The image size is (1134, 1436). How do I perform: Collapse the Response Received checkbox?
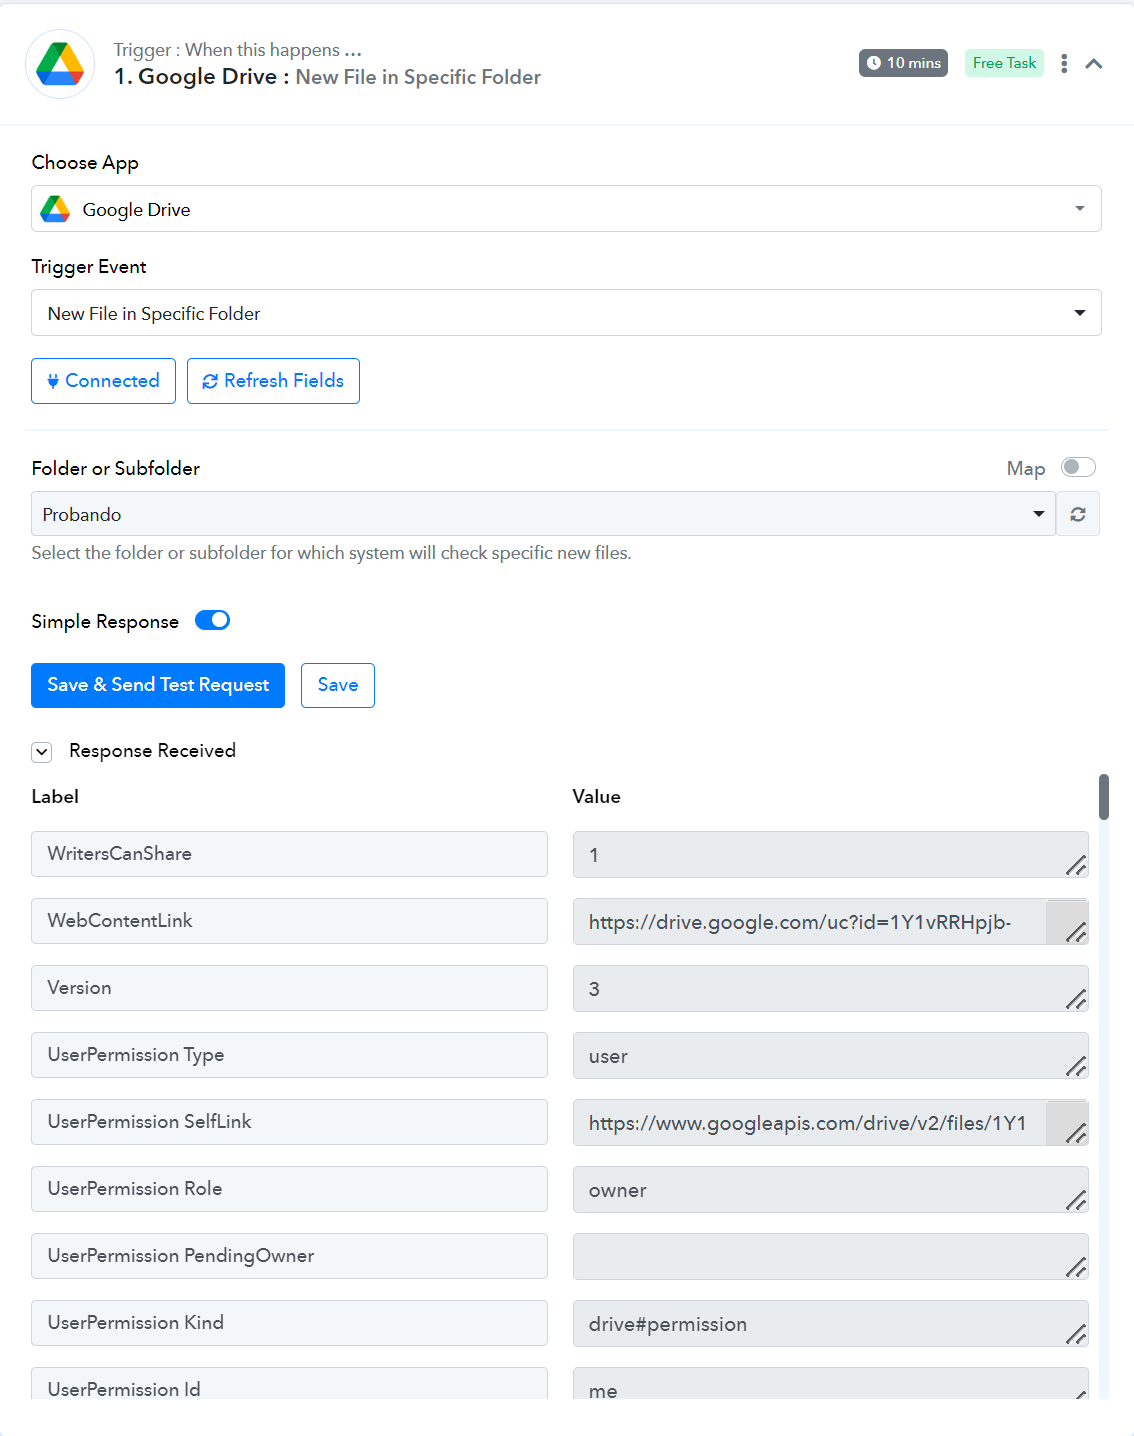[x=42, y=752]
